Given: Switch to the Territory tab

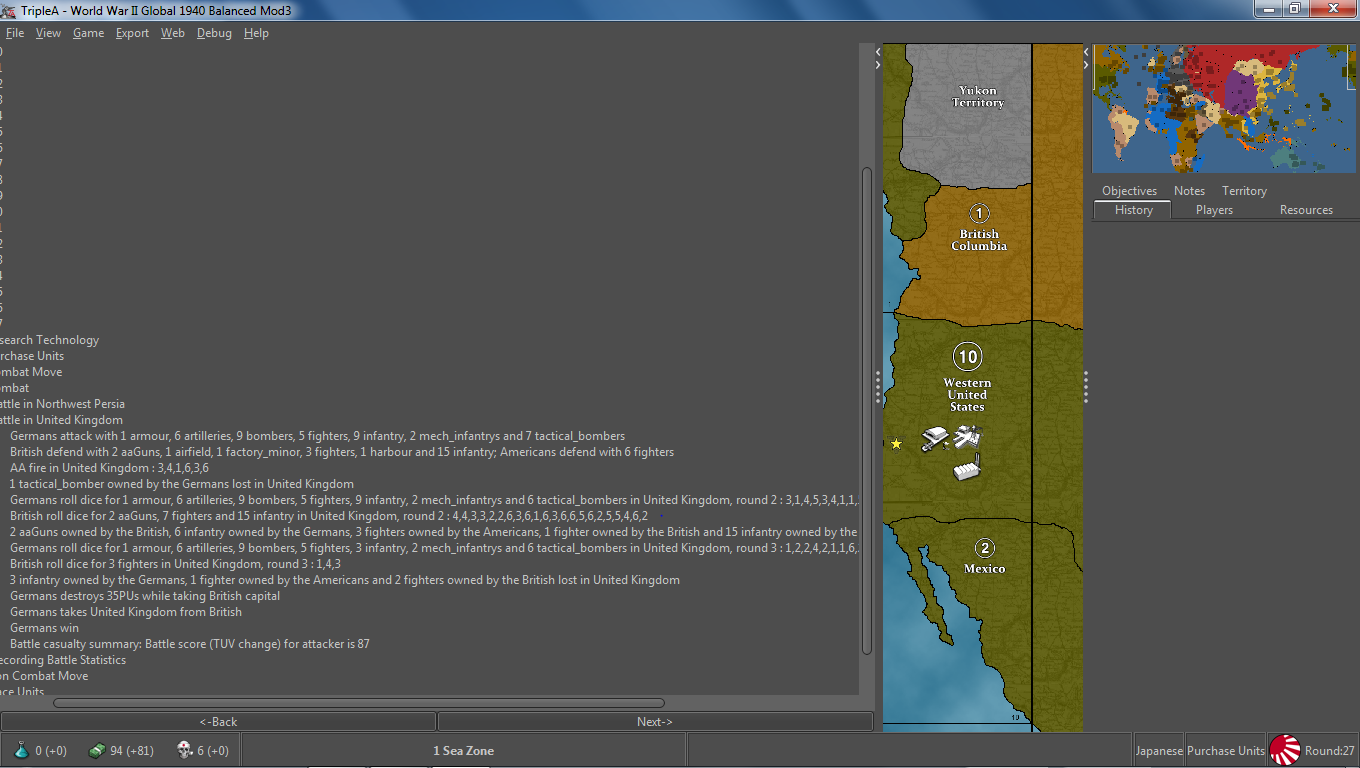Looking at the screenshot, I should pyautogui.click(x=1244, y=191).
